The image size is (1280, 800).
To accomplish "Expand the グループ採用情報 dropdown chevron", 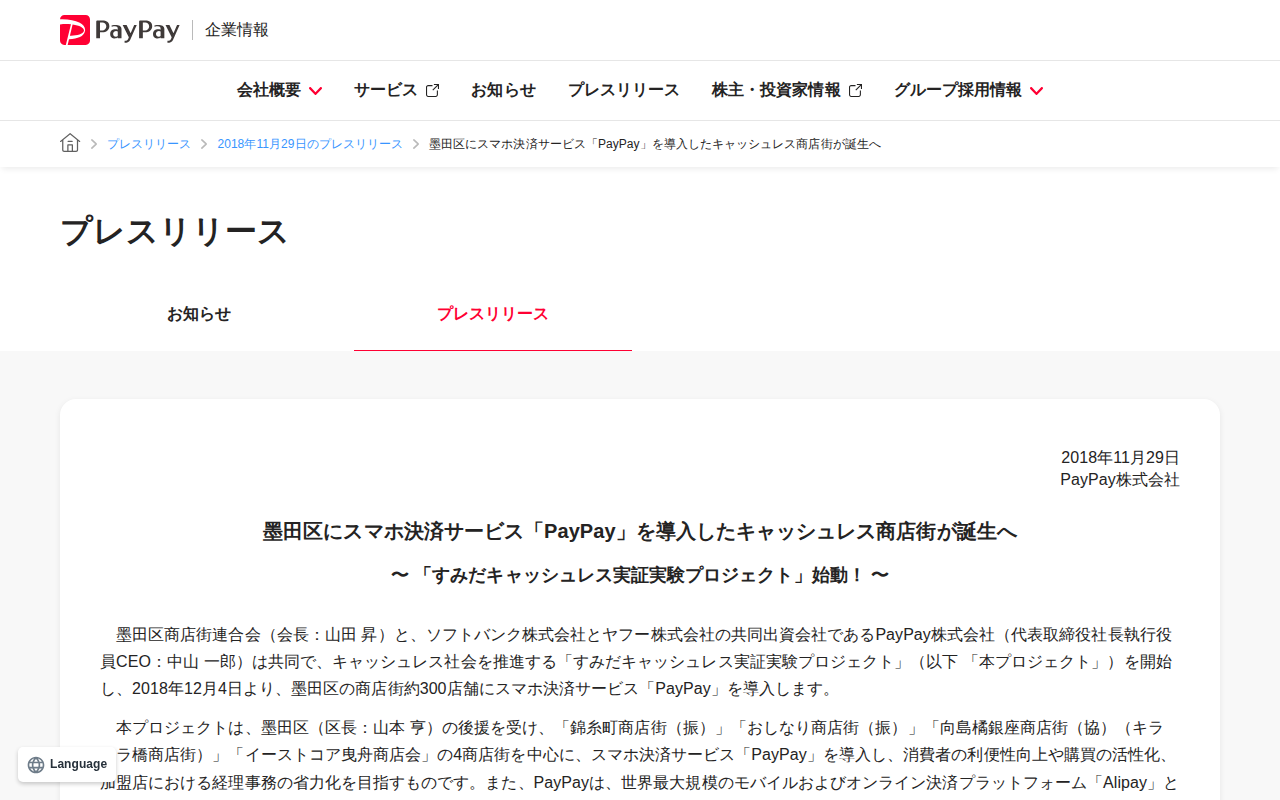I will (x=1036, y=91).
